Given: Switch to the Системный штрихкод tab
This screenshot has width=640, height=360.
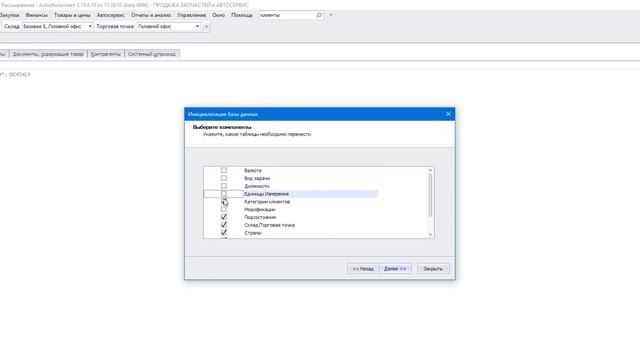Looking at the screenshot, I should (x=152, y=54).
